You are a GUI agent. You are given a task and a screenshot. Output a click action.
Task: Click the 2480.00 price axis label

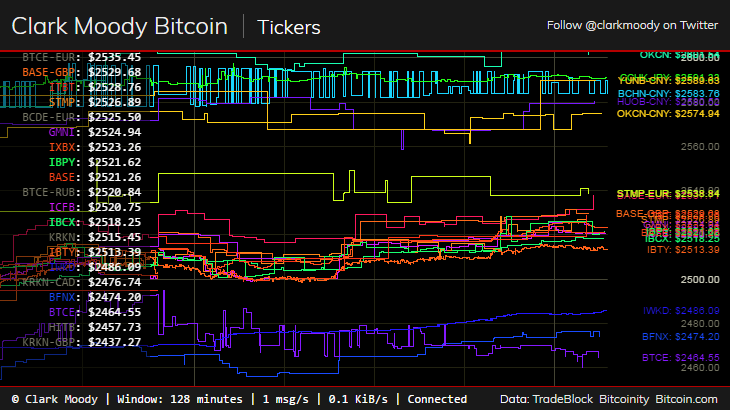pos(700,323)
